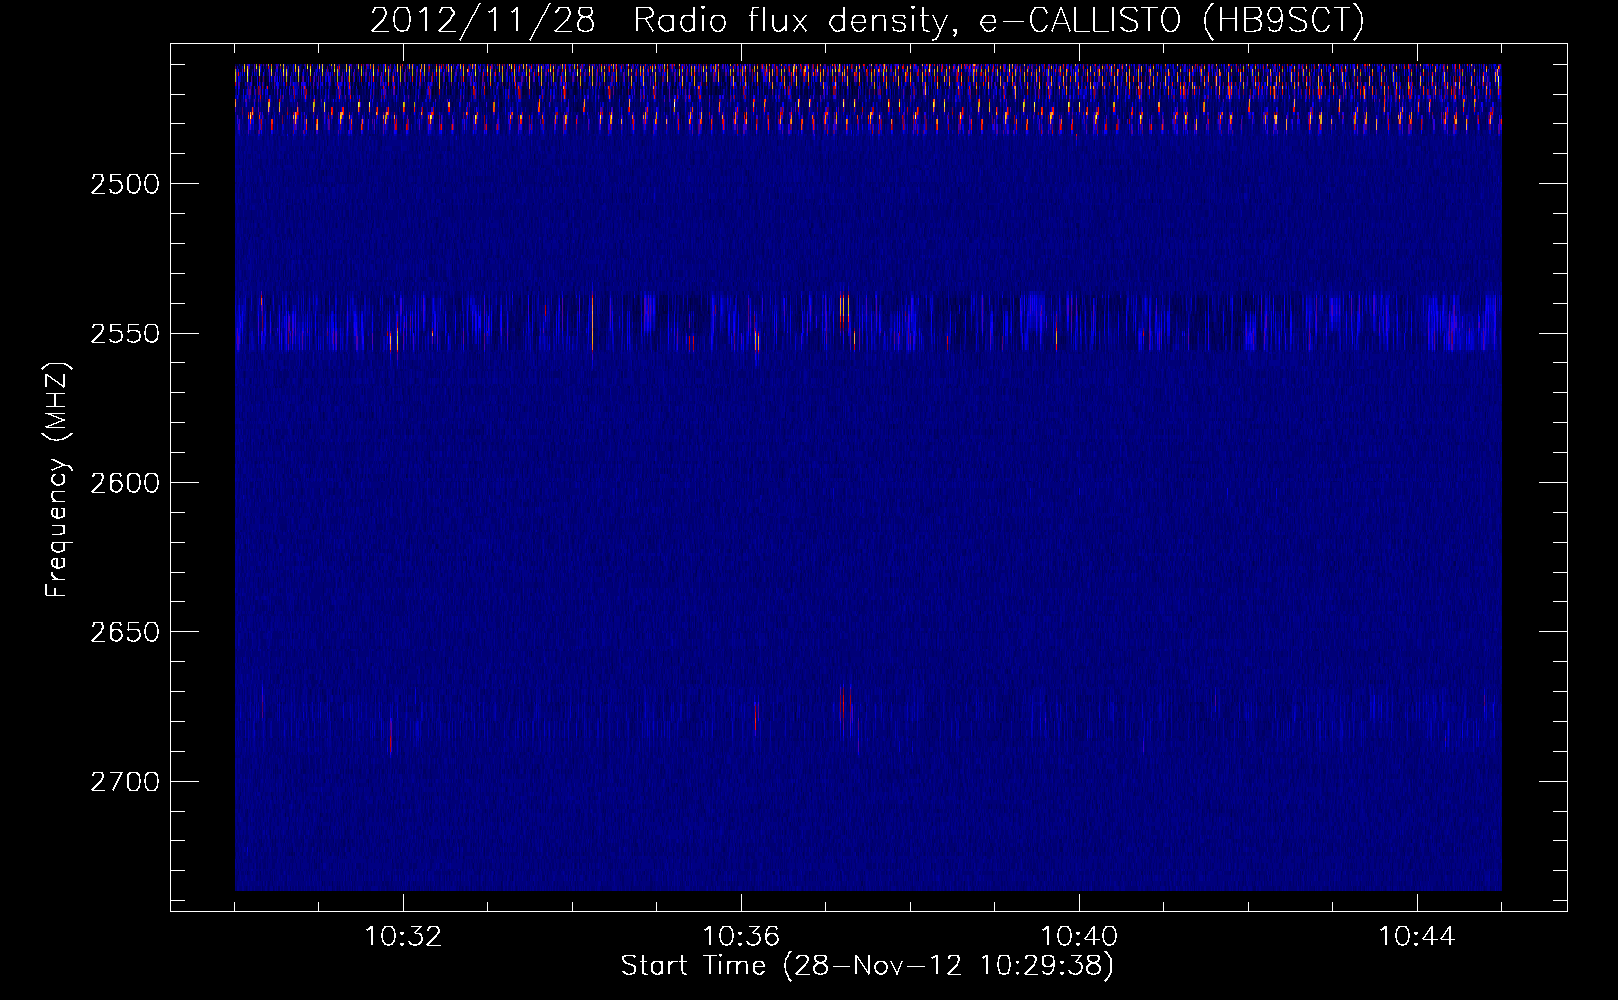This screenshot has width=1618, height=1000.
Task: Click the 10:32 time tick label
Action: pyautogui.click(x=403, y=937)
